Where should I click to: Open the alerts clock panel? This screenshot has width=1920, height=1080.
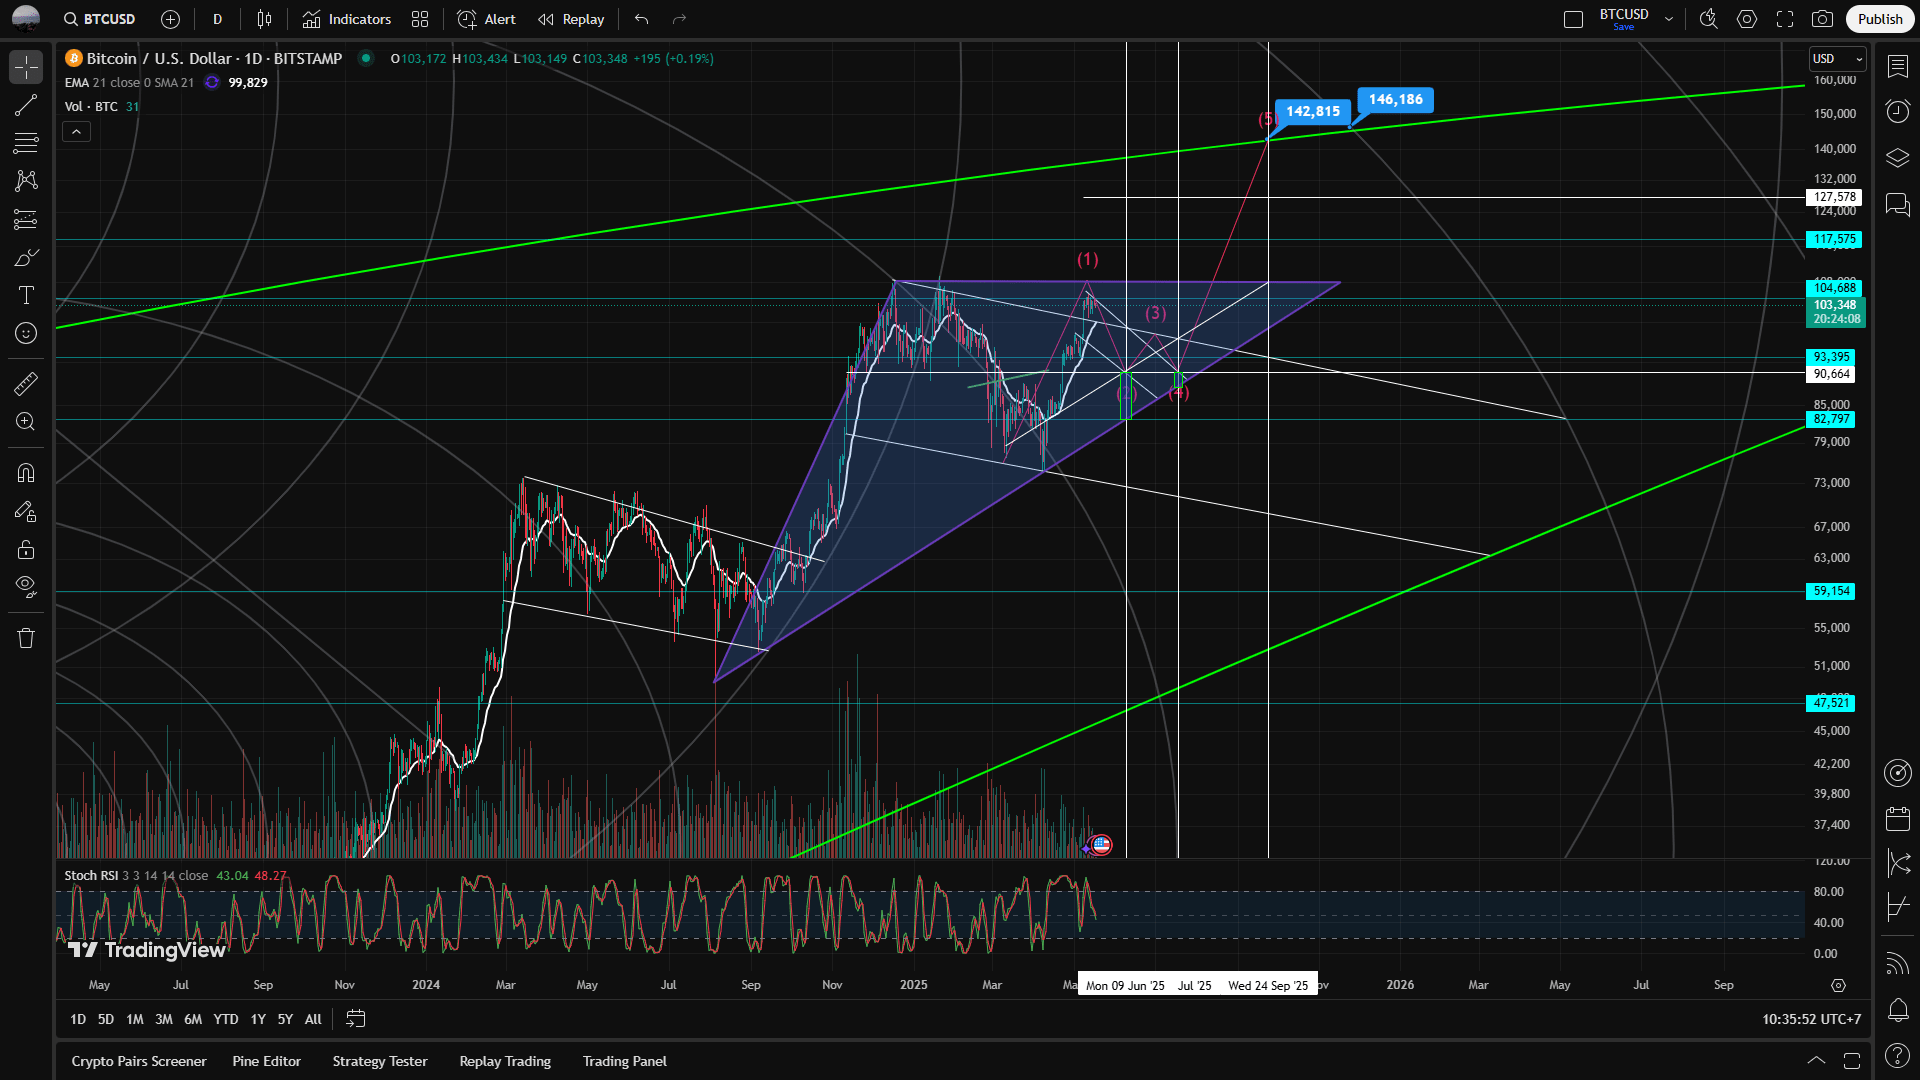(x=1898, y=111)
